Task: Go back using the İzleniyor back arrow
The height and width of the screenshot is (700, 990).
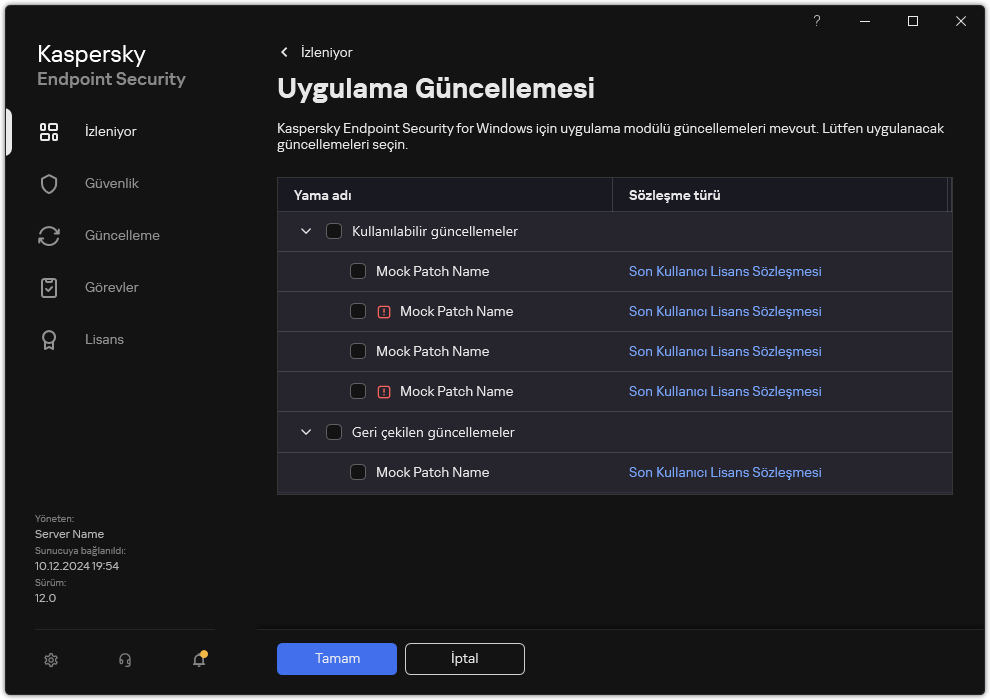Action: coord(285,52)
